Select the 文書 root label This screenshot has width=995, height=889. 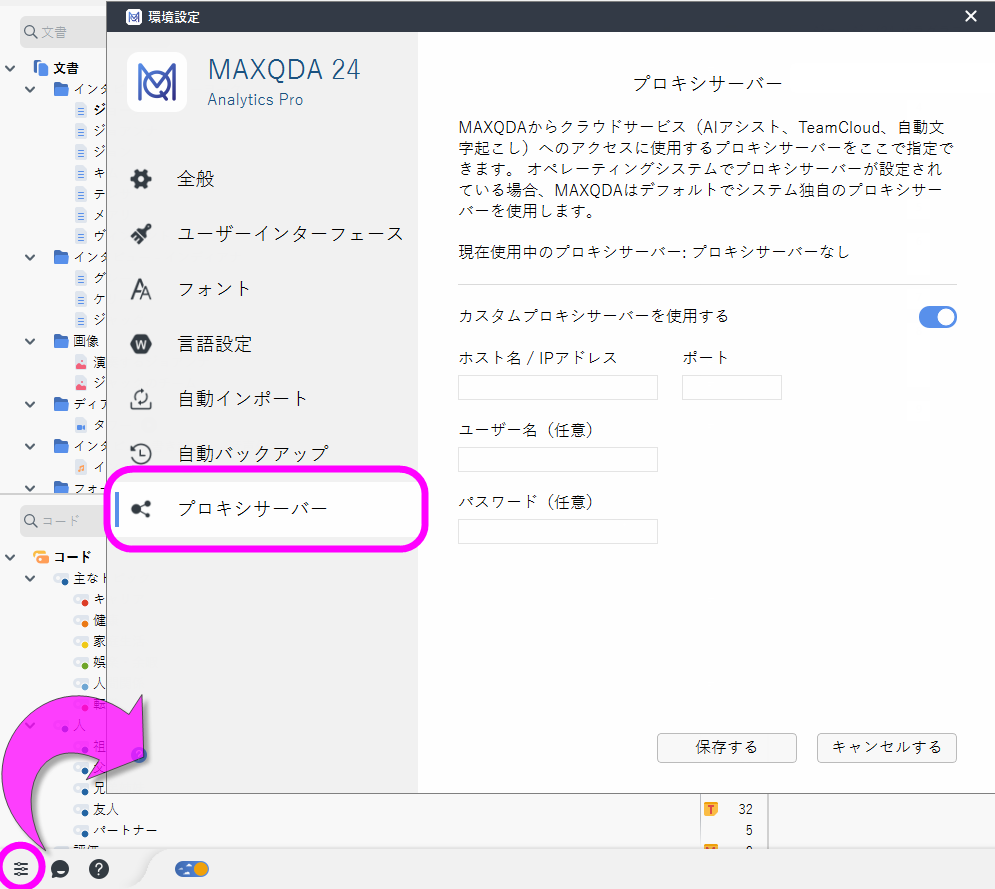pos(66,68)
